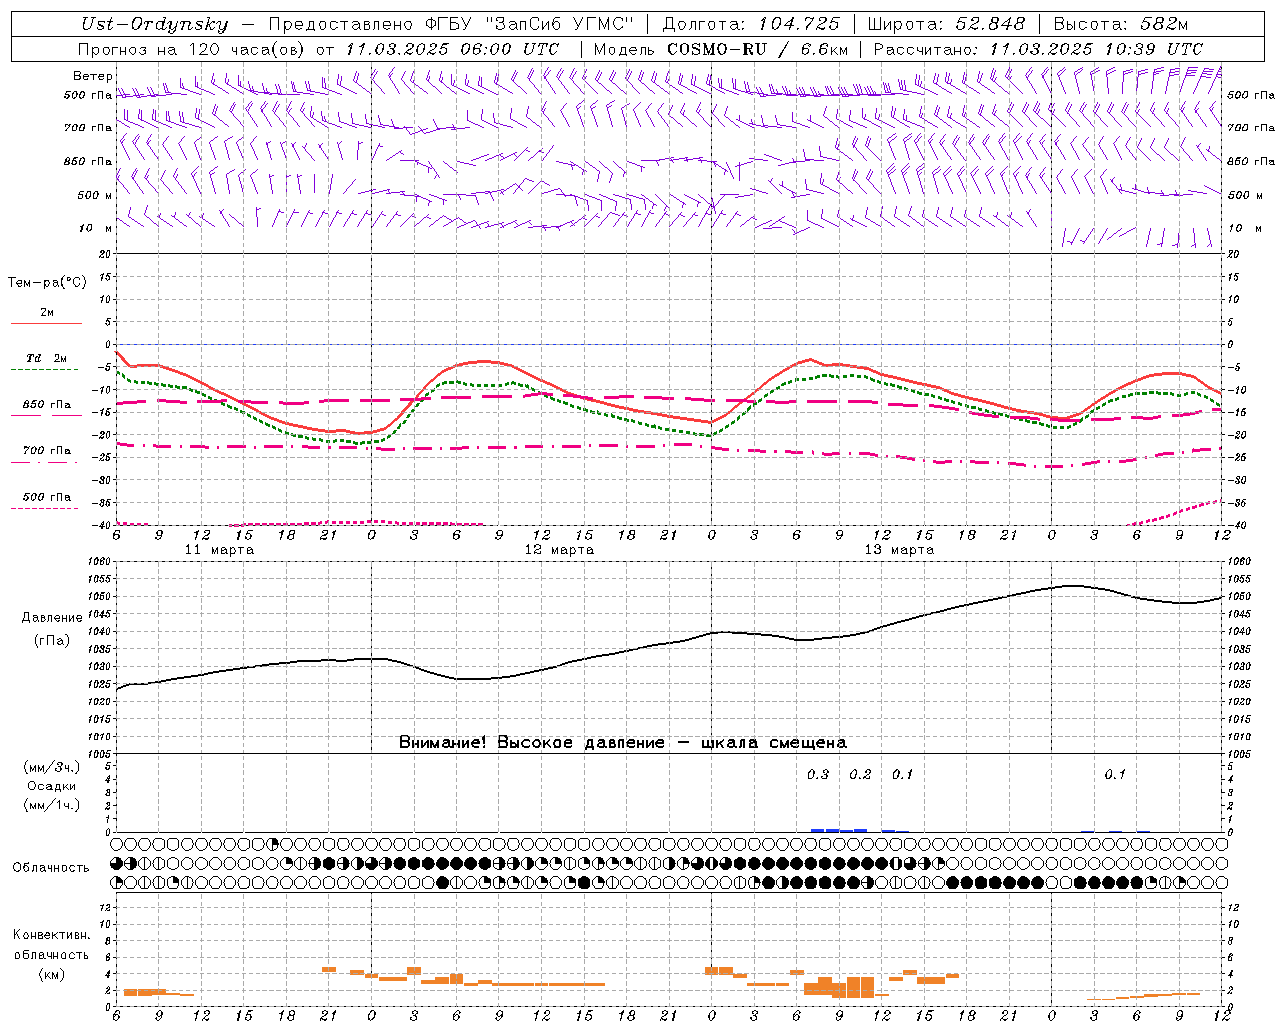Click the solid line sample under 2м legend
Image resolution: width=1280 pixels, height=1024 pixels.
(x=46, y=324)
